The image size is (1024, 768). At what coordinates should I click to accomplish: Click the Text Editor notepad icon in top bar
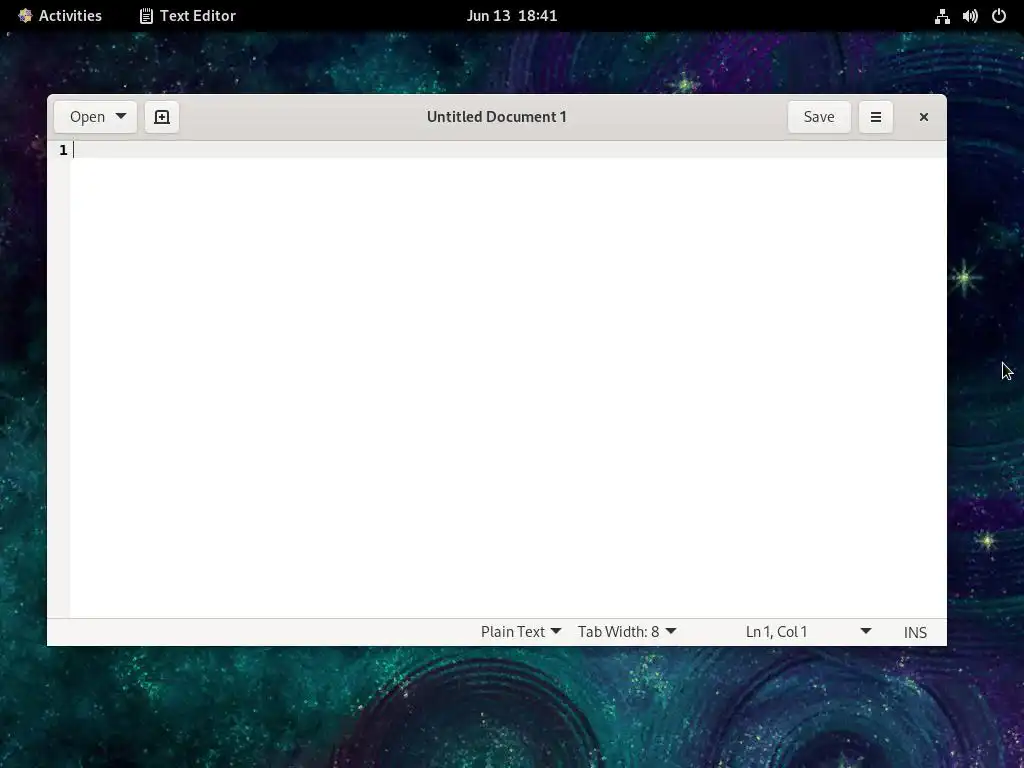[x=146, y=16]
